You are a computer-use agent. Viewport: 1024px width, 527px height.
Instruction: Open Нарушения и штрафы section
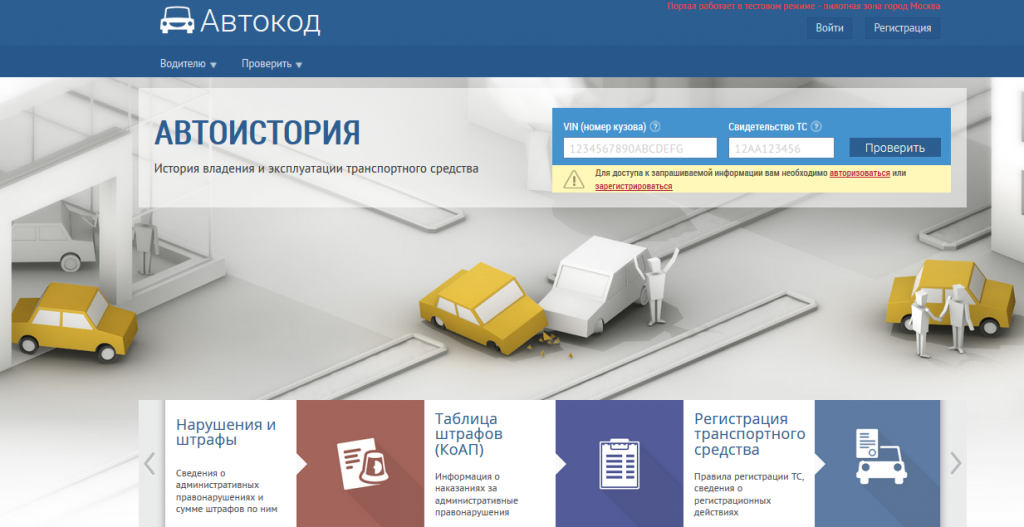(225, 431)
